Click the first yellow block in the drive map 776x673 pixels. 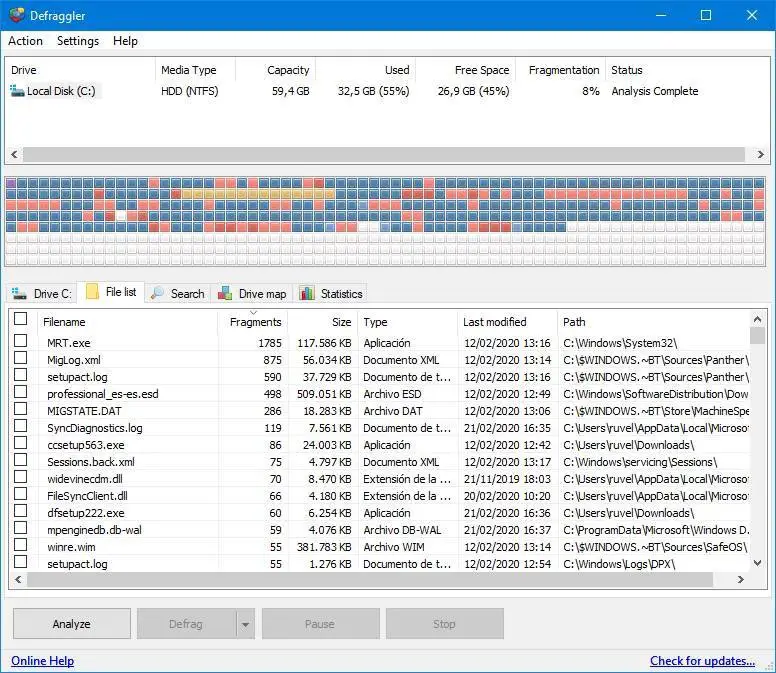tap(187, 194)
